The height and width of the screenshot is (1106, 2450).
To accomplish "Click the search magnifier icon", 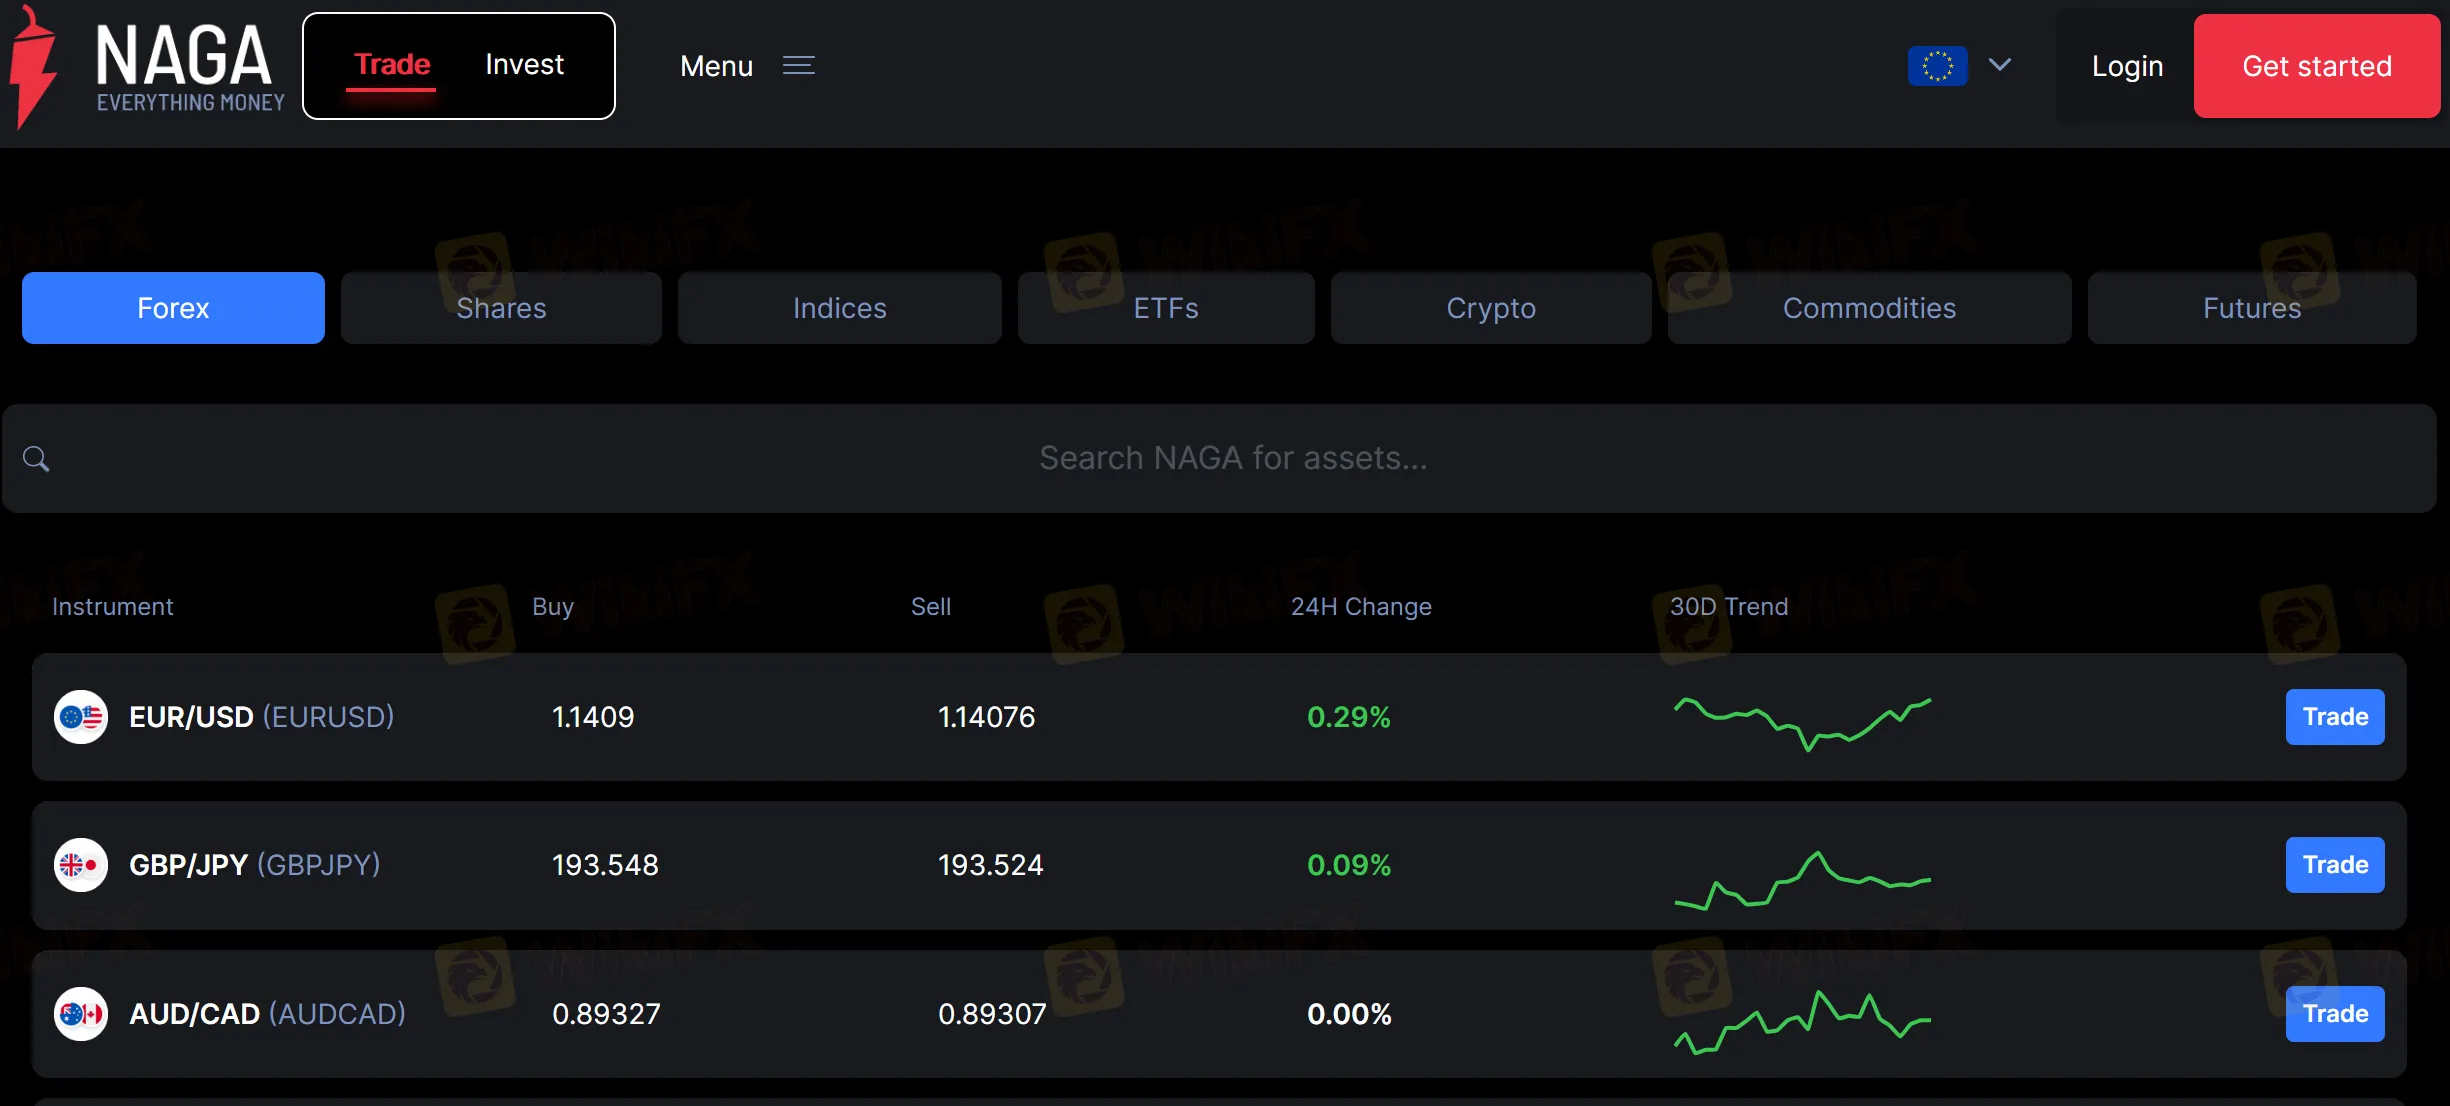I will (36, 459).
